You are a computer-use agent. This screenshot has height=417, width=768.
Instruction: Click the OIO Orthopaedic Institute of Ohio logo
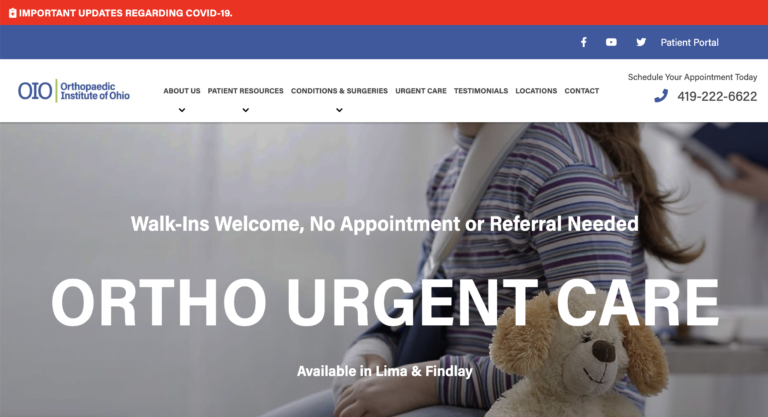tap(74, 91)
